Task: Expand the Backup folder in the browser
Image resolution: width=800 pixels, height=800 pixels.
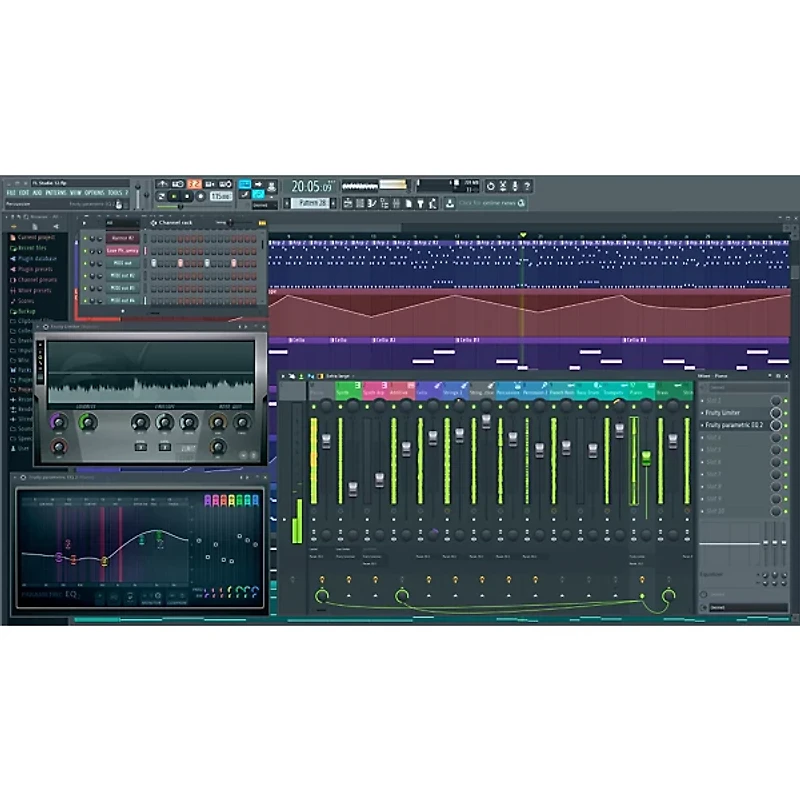Action: [x=24, y=312]
